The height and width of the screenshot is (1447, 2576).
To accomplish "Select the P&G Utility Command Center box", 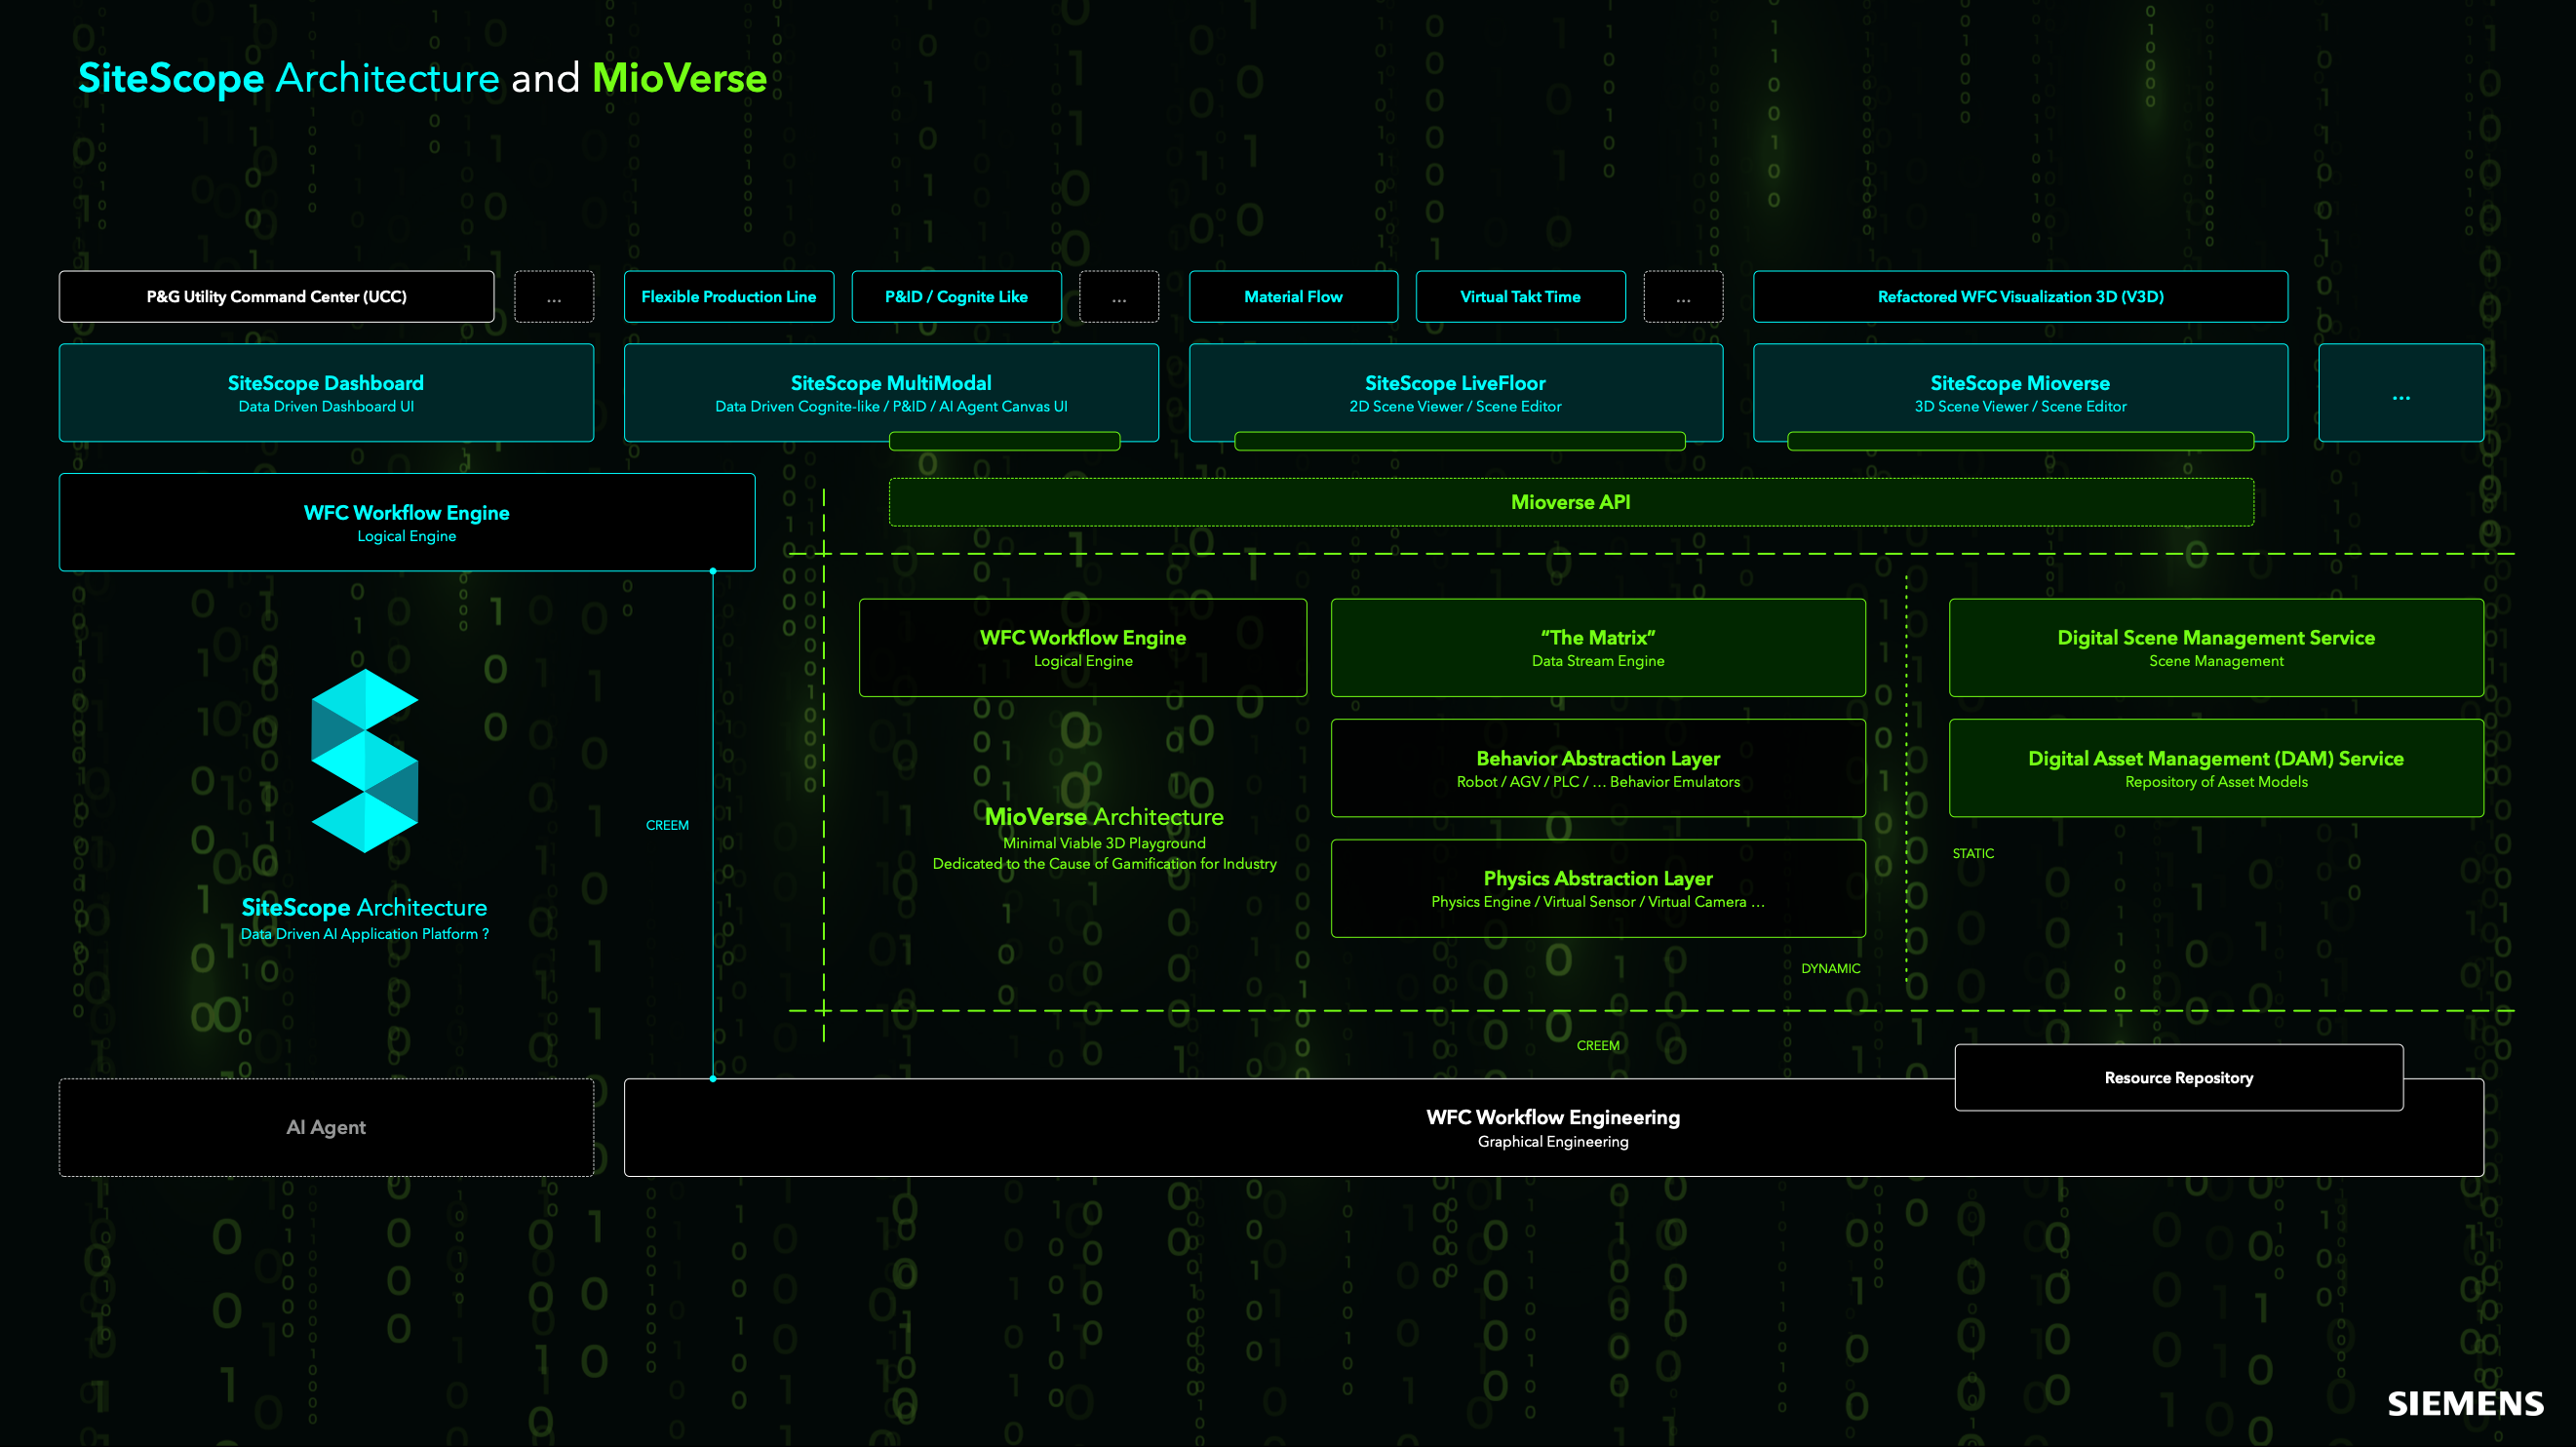I will click(x=276, y=297).
